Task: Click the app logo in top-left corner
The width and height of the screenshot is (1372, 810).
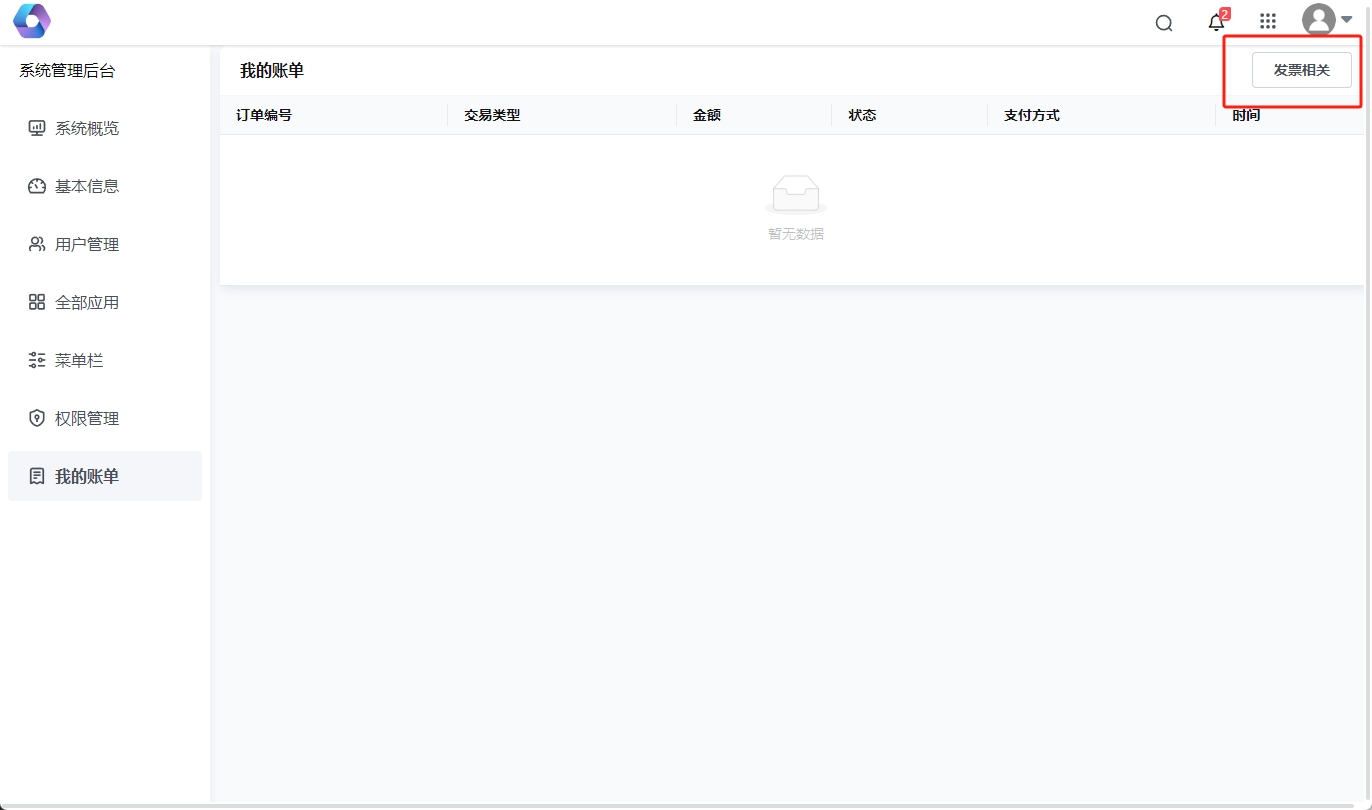Action: (31, 21)
